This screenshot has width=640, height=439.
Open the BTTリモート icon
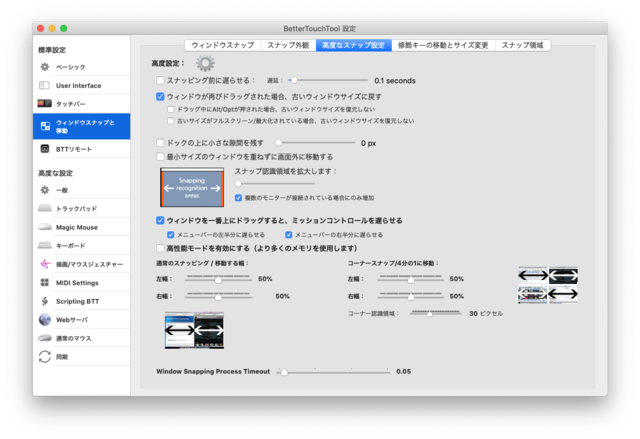coord(44,149)
